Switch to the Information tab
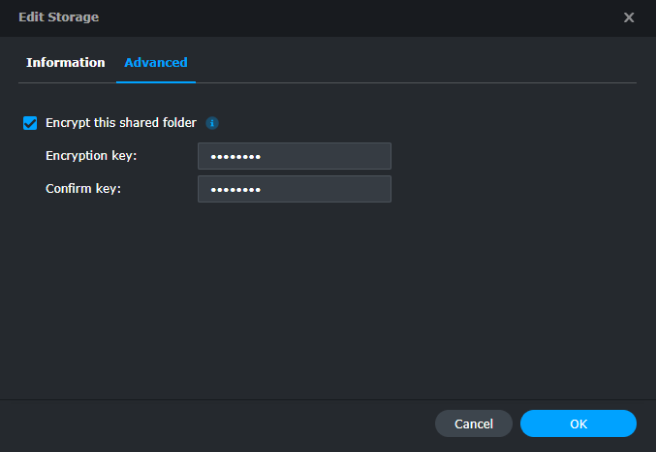The width and height of the screenshot is (656, 452). 65,62
